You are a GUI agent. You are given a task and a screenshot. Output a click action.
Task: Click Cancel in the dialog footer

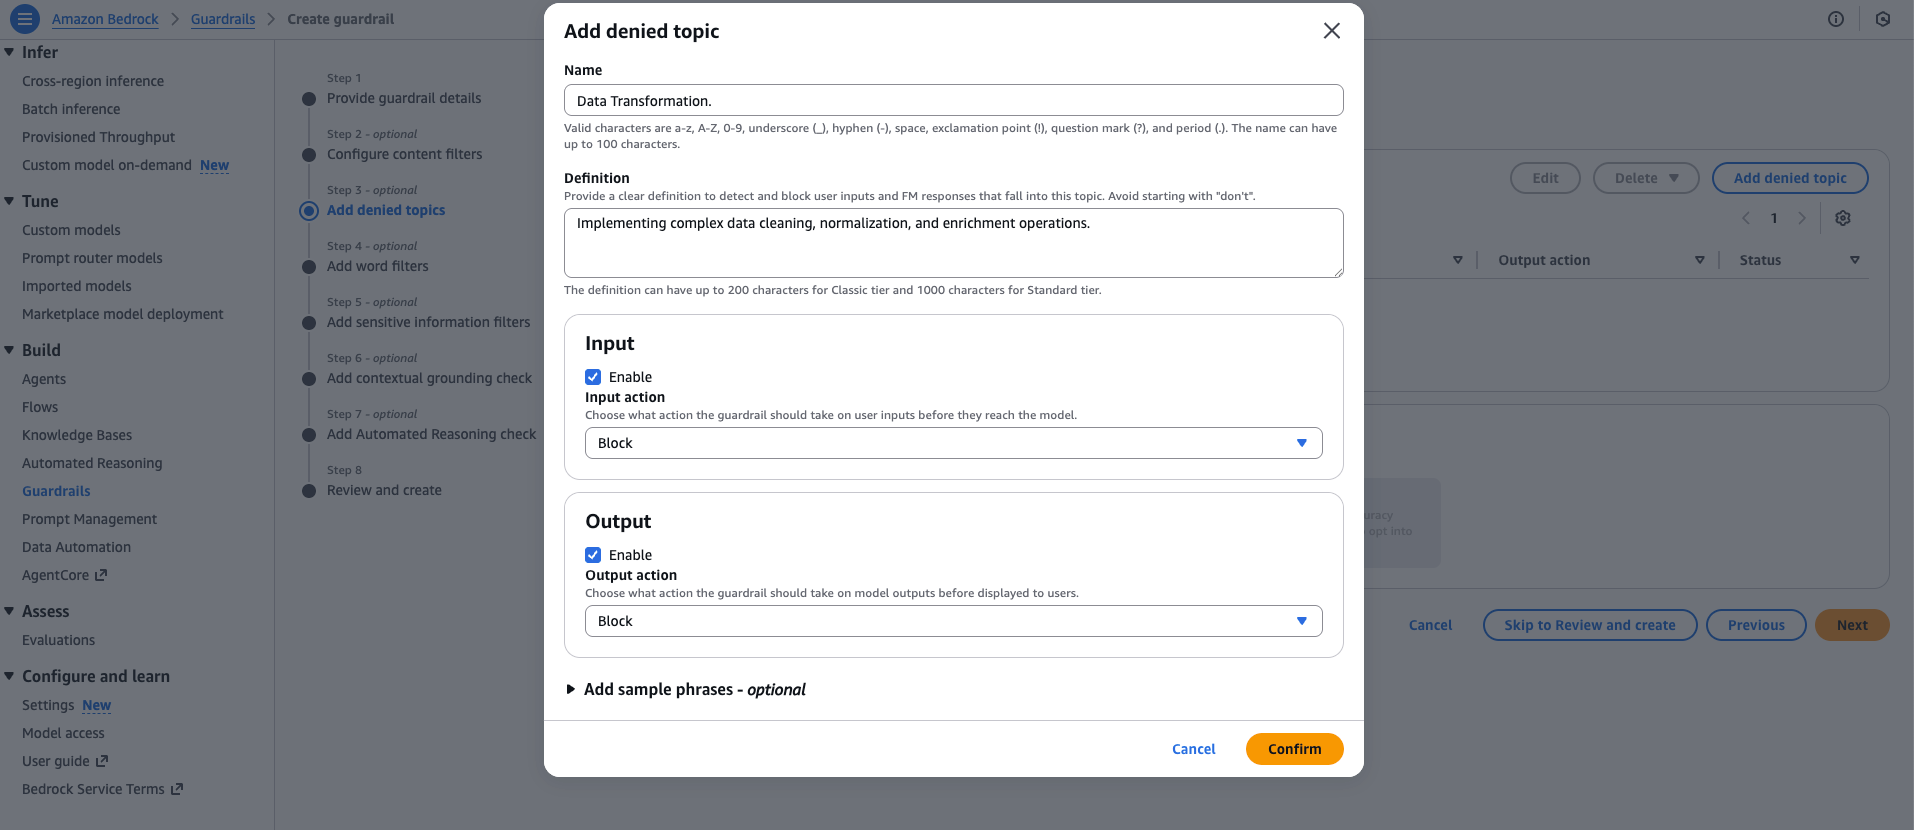coord(1193,749)
